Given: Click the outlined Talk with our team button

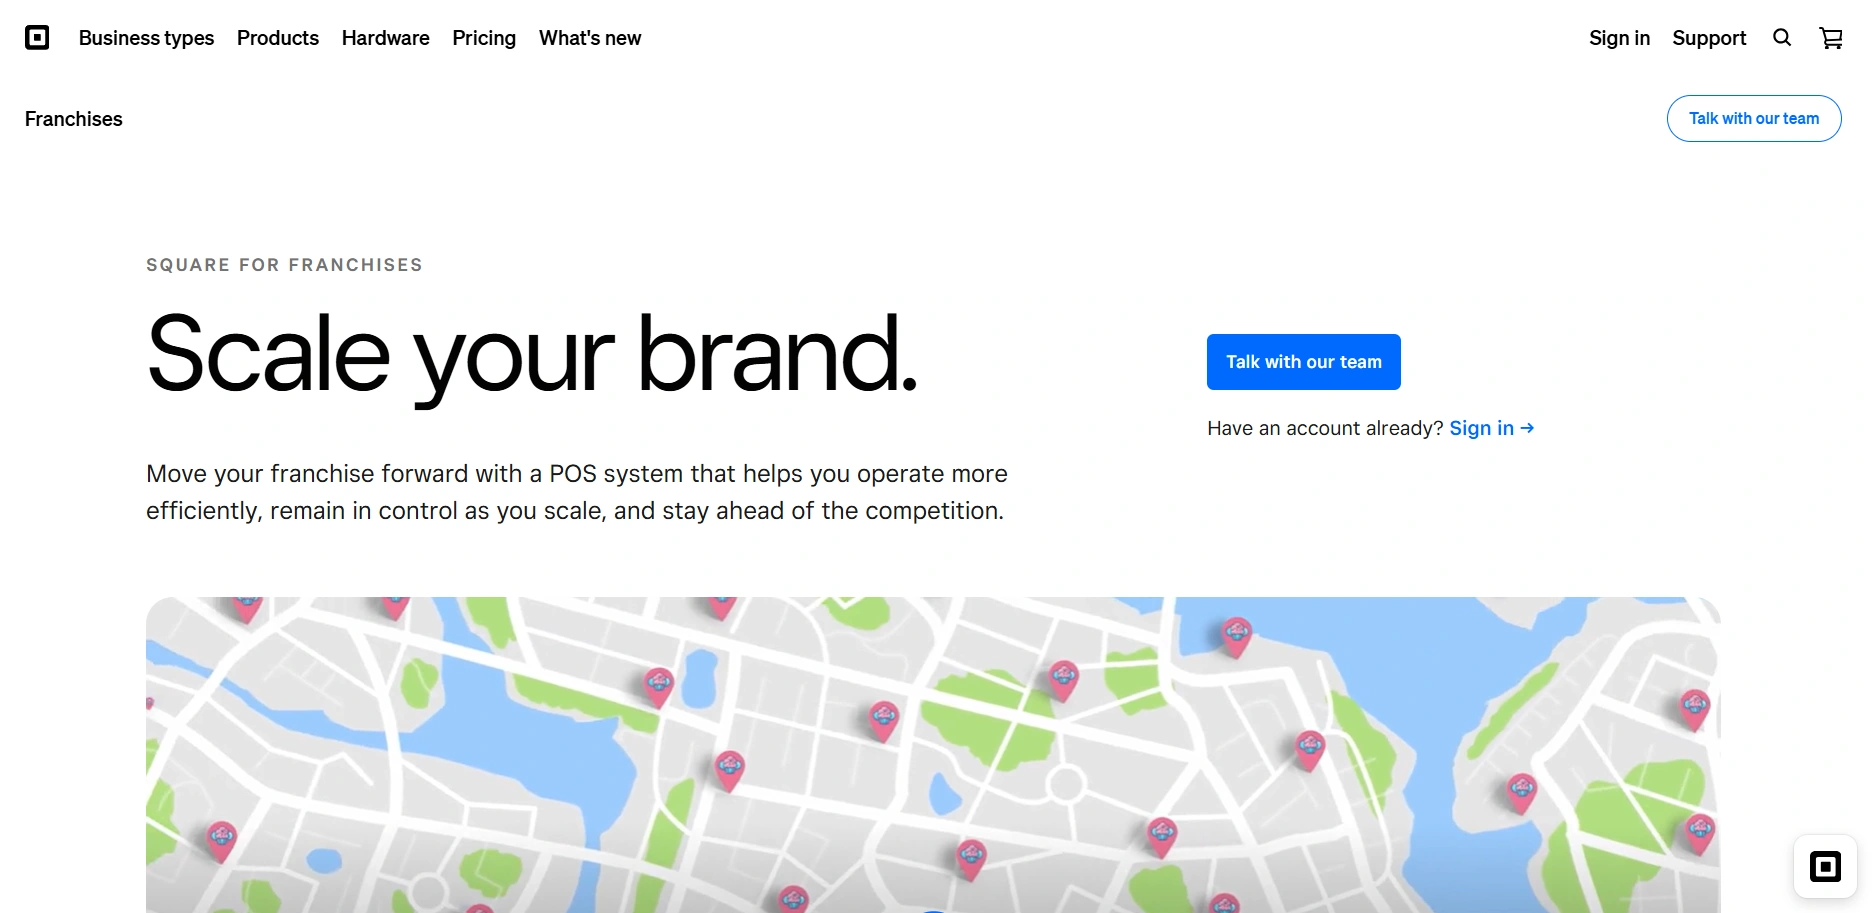Looking at the screenshot, I should pos(1754,119).
